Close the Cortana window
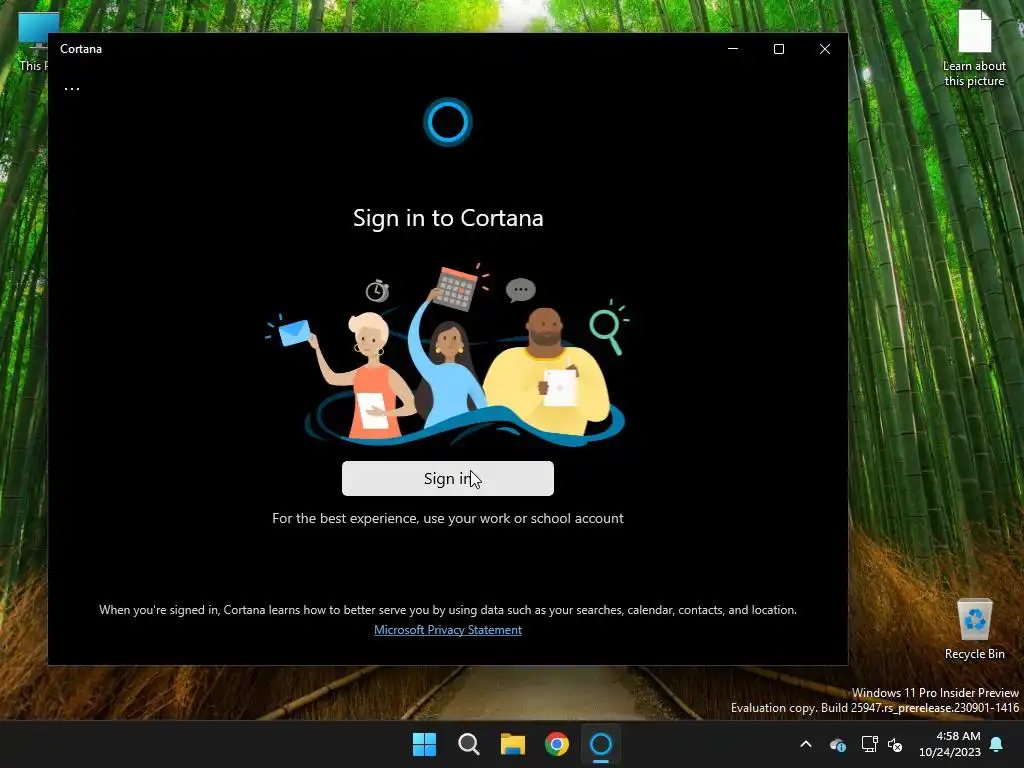Screen dimensions: 1024x768 pyautogui.click(x=825, y=49)
